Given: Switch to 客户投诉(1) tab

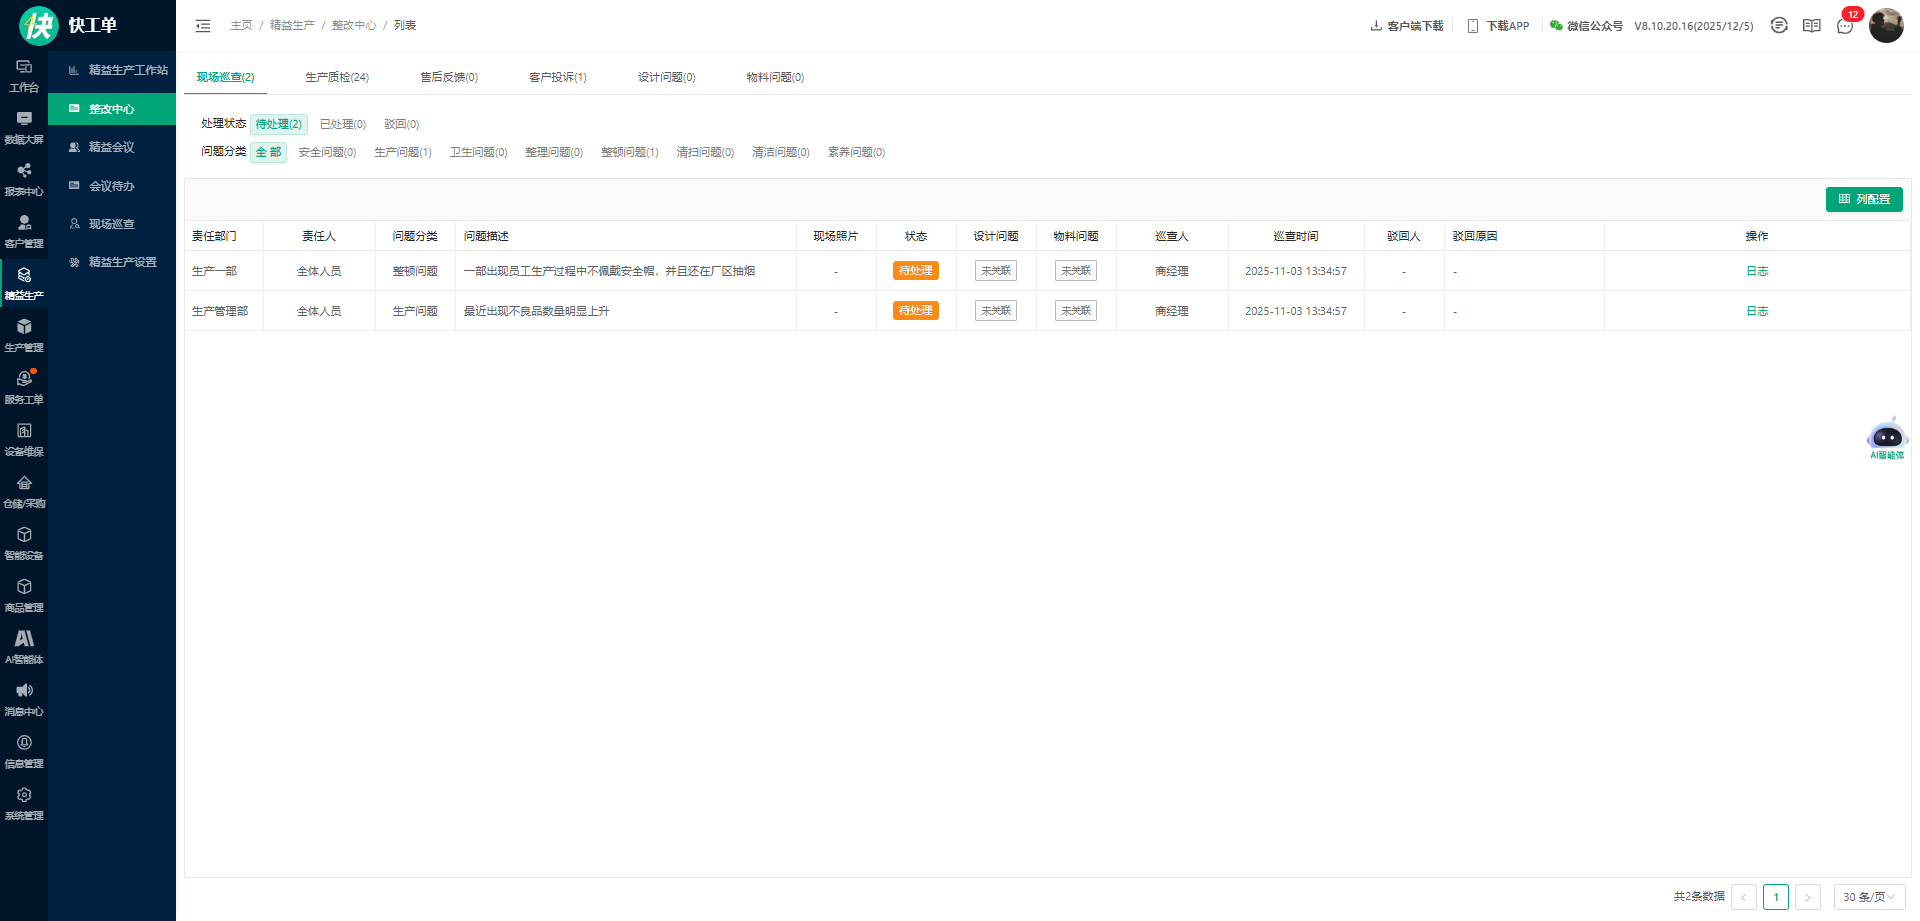Looking at the screenshot, I should click(557, 77).
